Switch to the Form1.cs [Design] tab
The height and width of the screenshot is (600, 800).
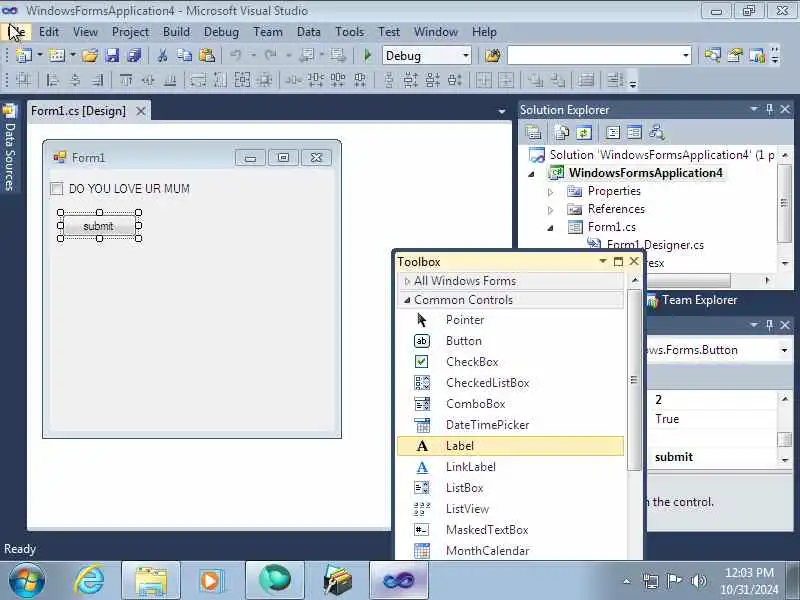point(78,111)
